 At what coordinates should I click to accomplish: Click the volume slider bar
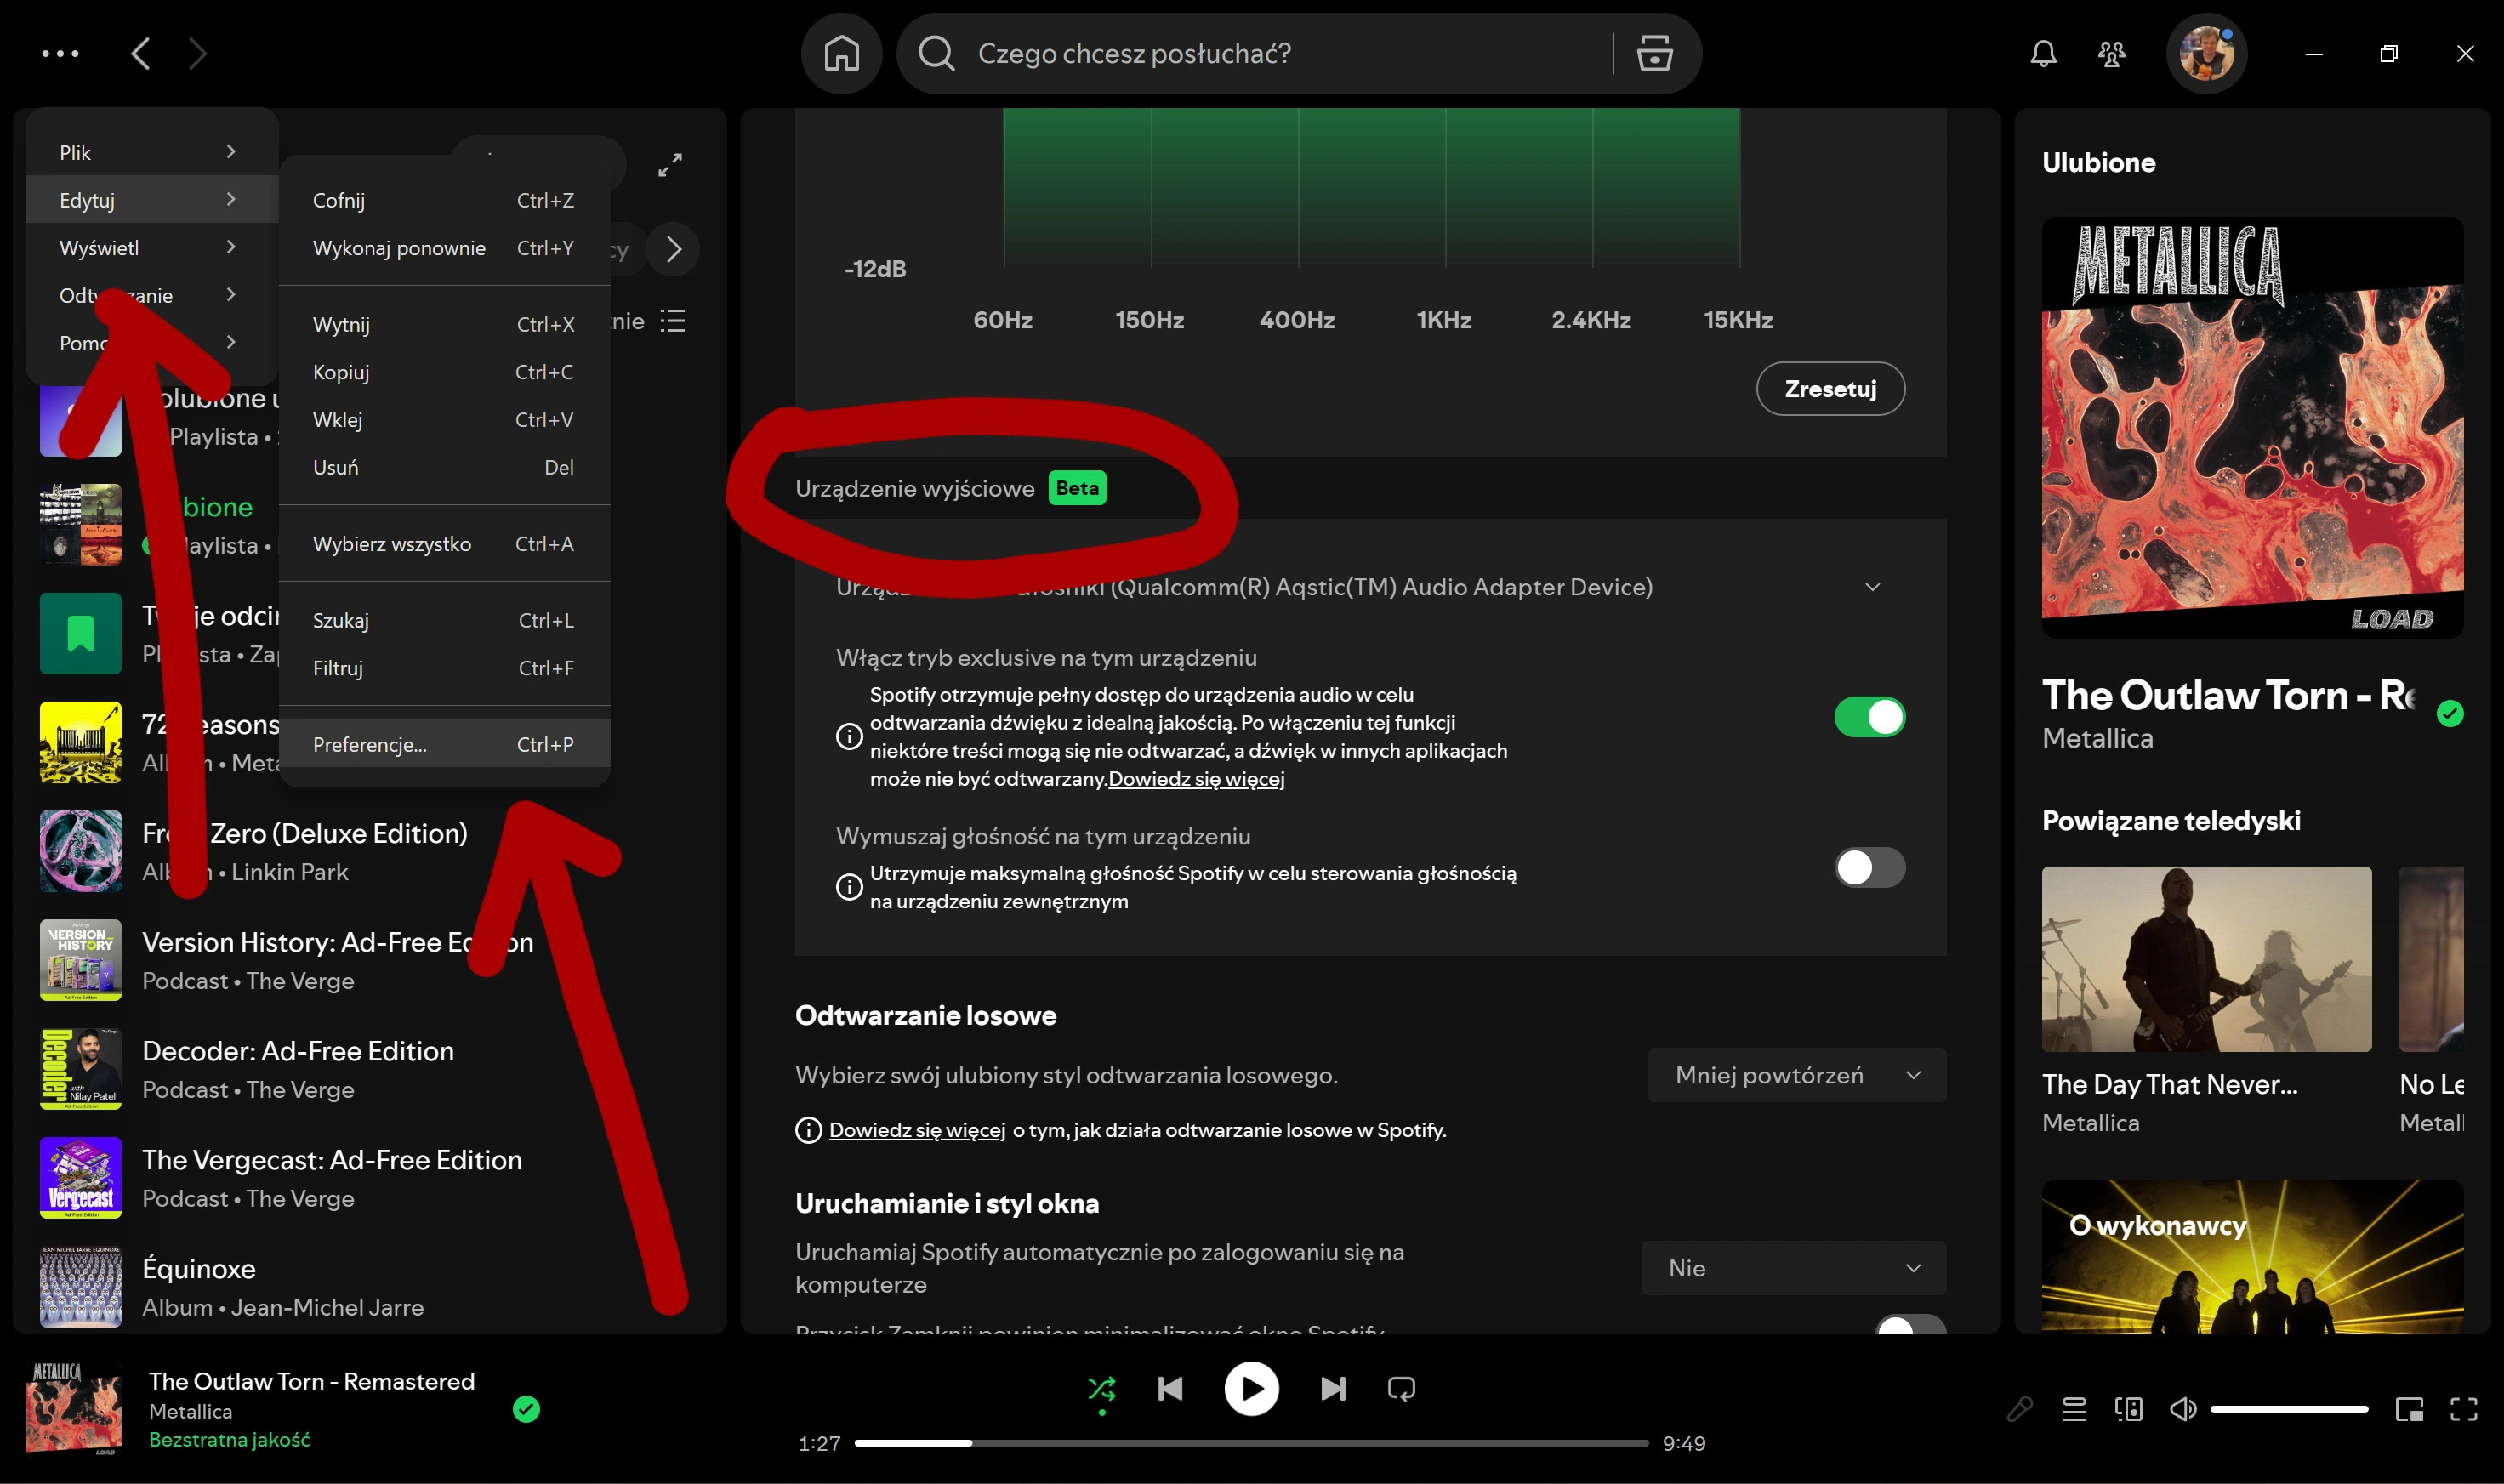2288,1409
